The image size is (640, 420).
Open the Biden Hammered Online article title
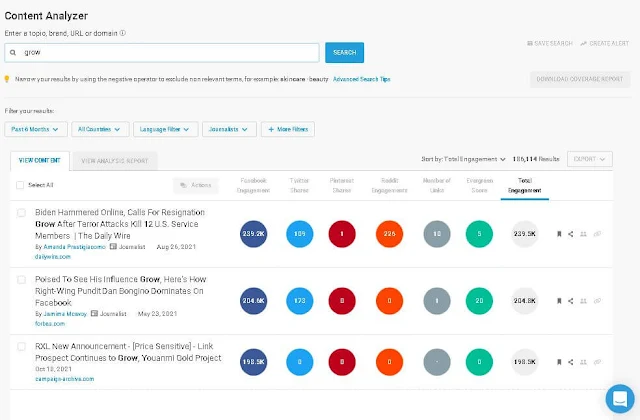point(120,224)
